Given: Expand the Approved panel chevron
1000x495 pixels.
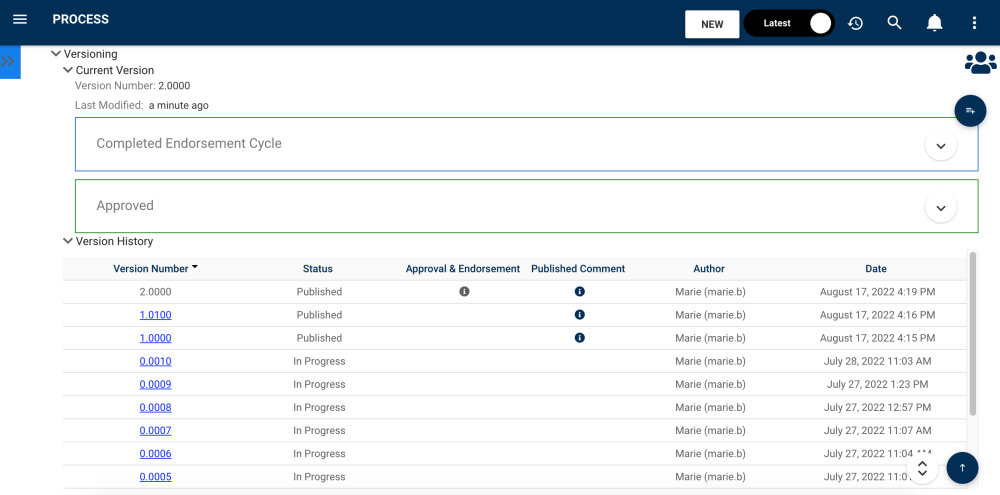Looking at the screenshot, I should (x=940, y=208).
